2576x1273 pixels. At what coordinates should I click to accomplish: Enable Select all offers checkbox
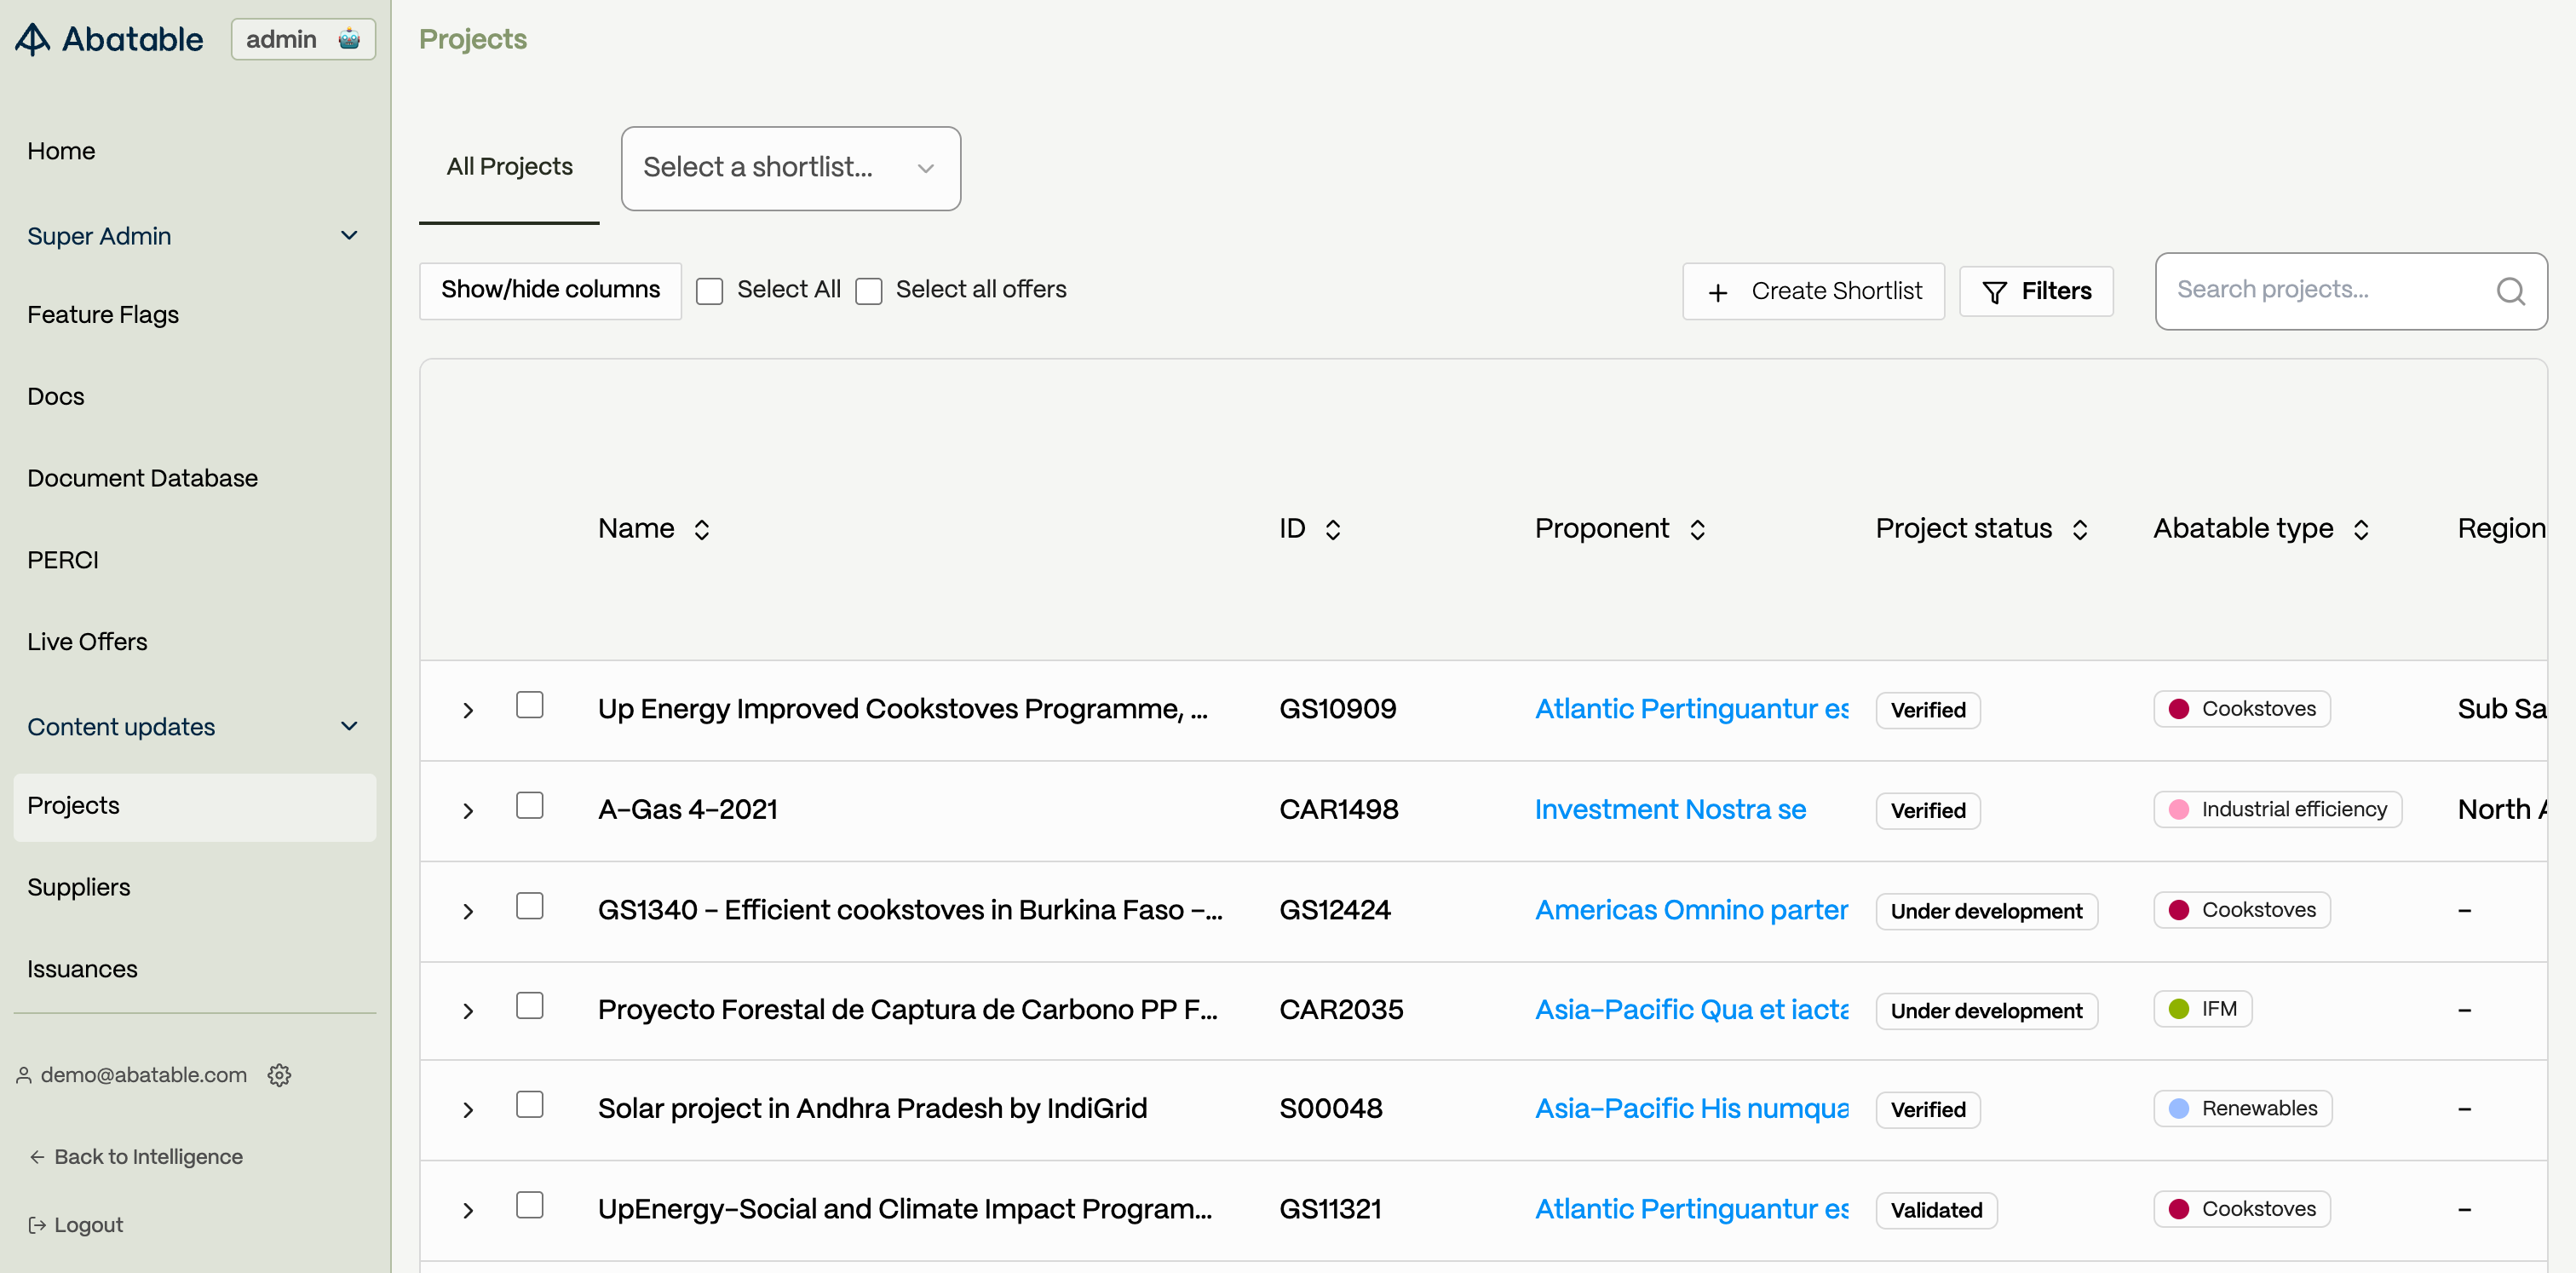tap(869, 291)
